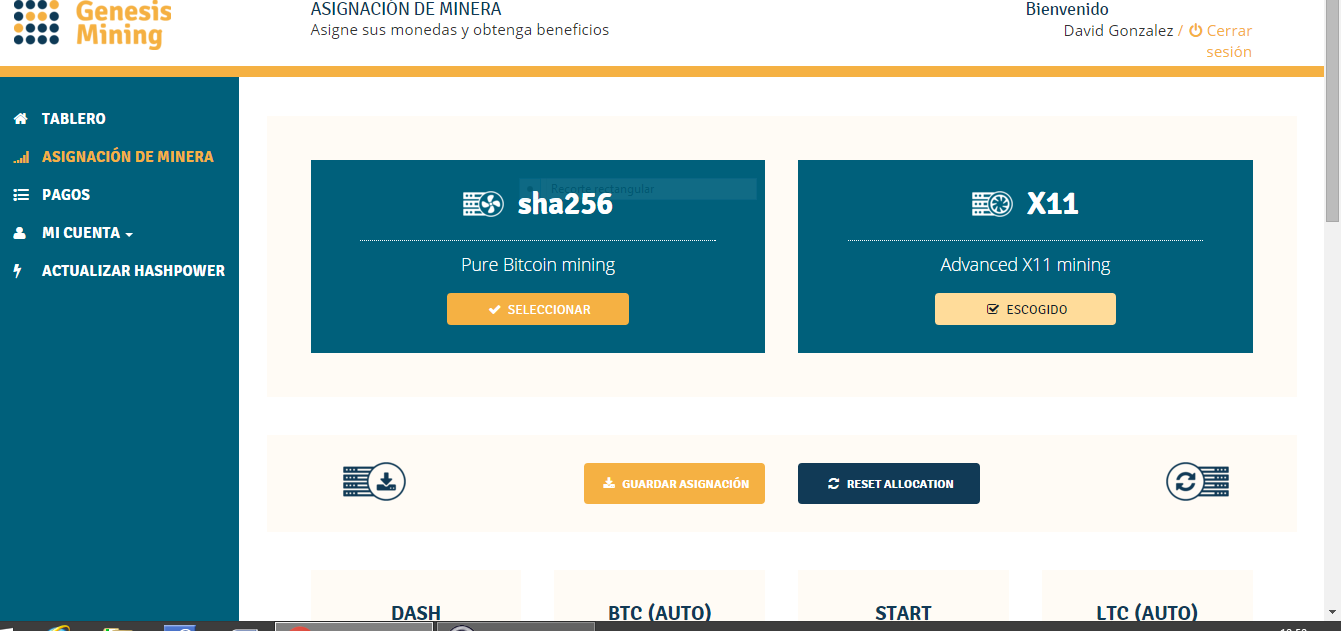Screen dimensions: 1341x631
Task: Expand the Mi Cuenta dropdown caret
Action: pos(129,235)
